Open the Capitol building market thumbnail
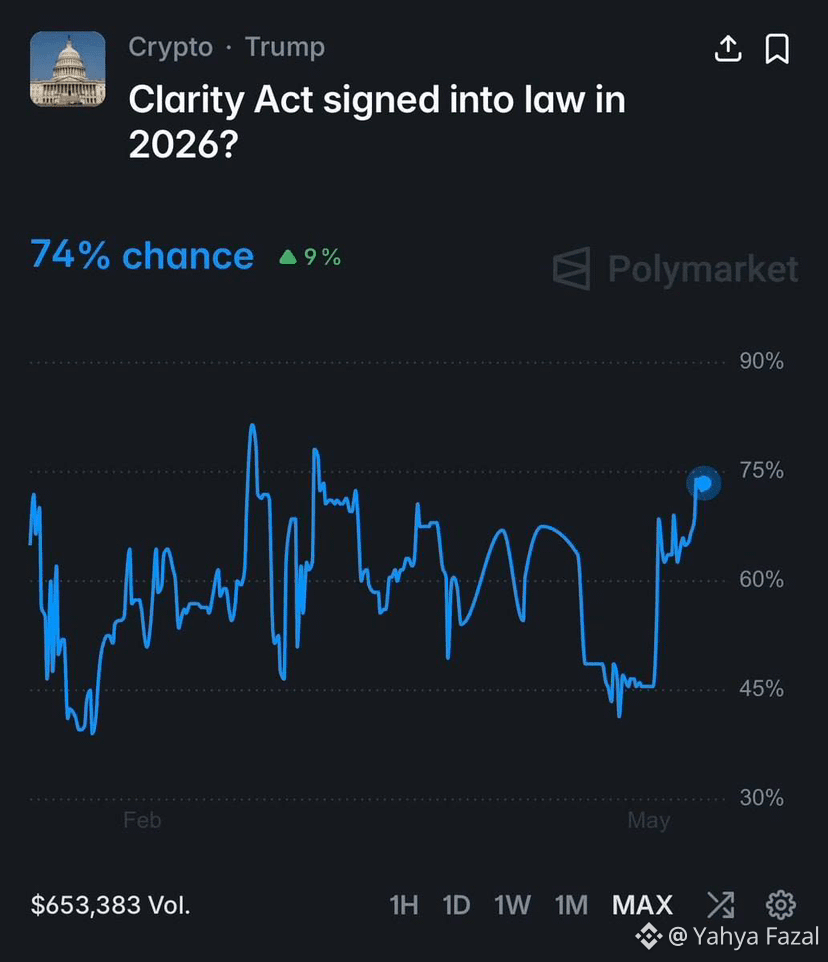This screenshot has width=828, height=962. [67, 69]
